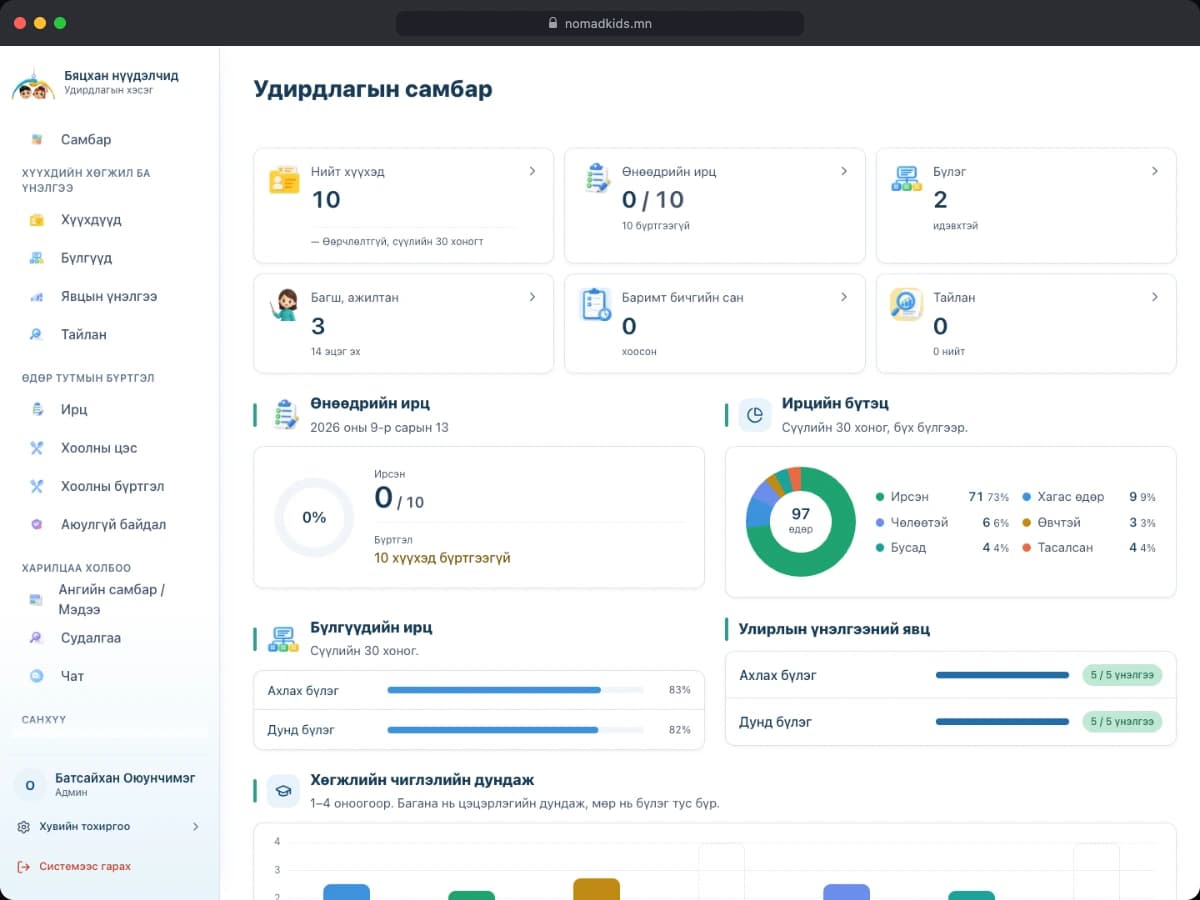Screen dimensions: 1200x900
Task: Go to the Самбар menu item
Action: tap(110, 139)
